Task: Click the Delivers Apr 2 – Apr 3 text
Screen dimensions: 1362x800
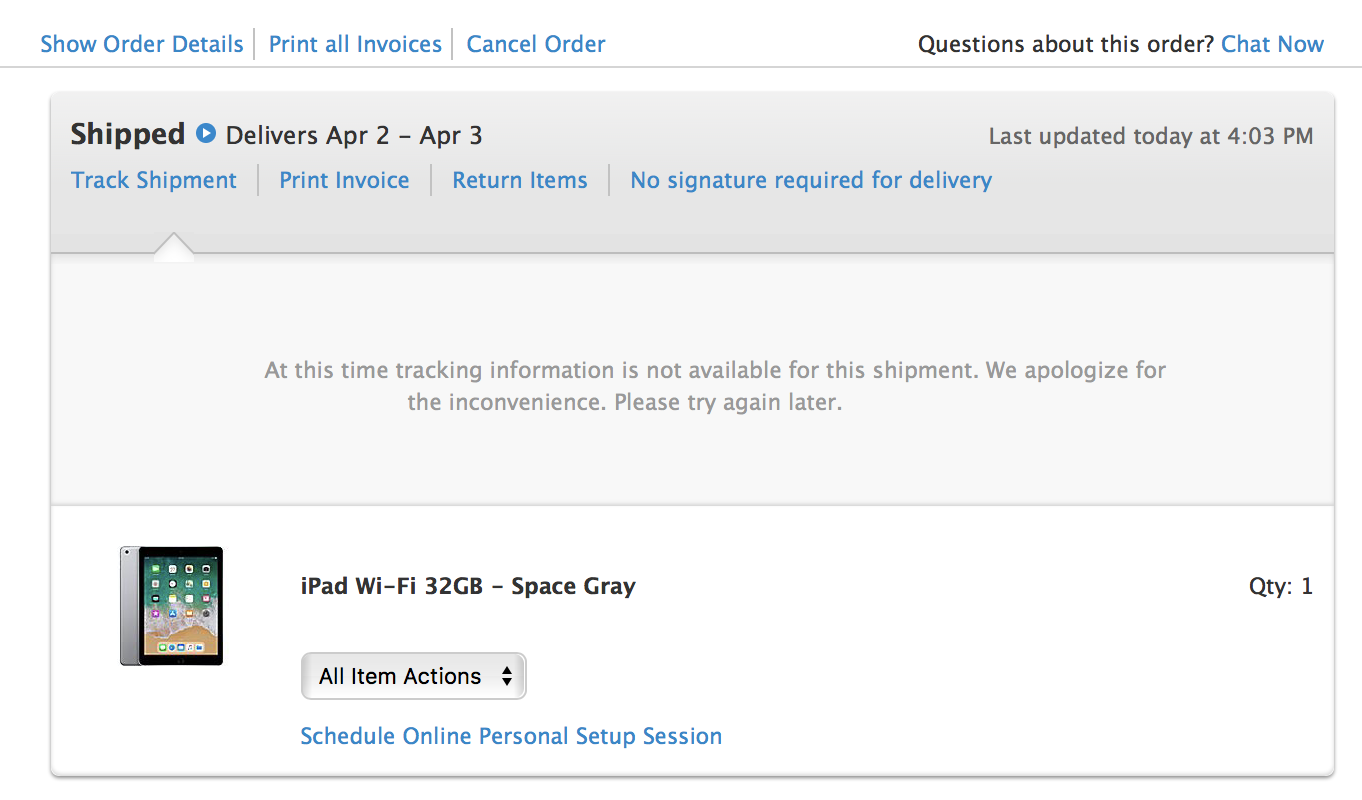Action: (354, 136)
